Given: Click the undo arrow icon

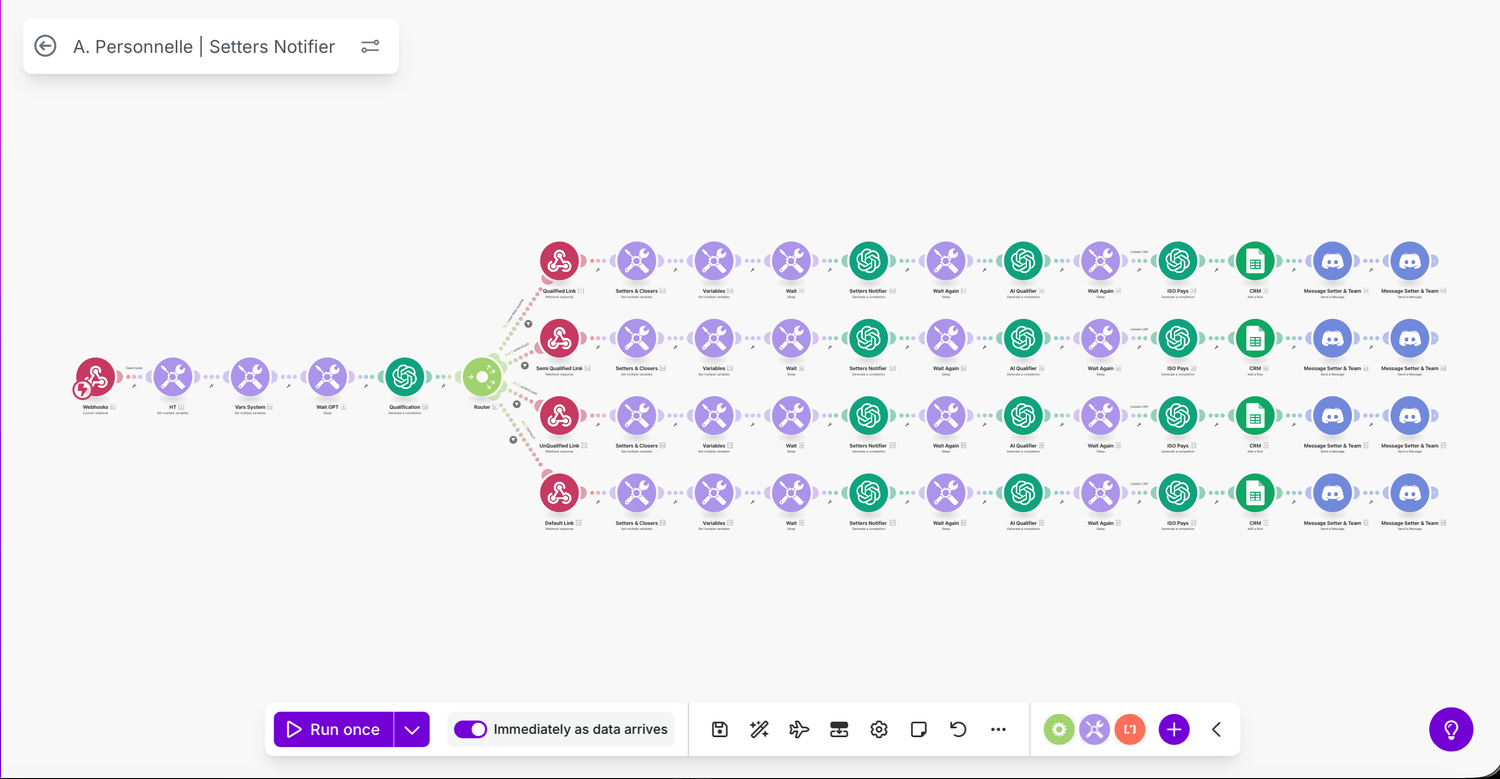Looking at the screenshot, I should [x=958, y=730].
